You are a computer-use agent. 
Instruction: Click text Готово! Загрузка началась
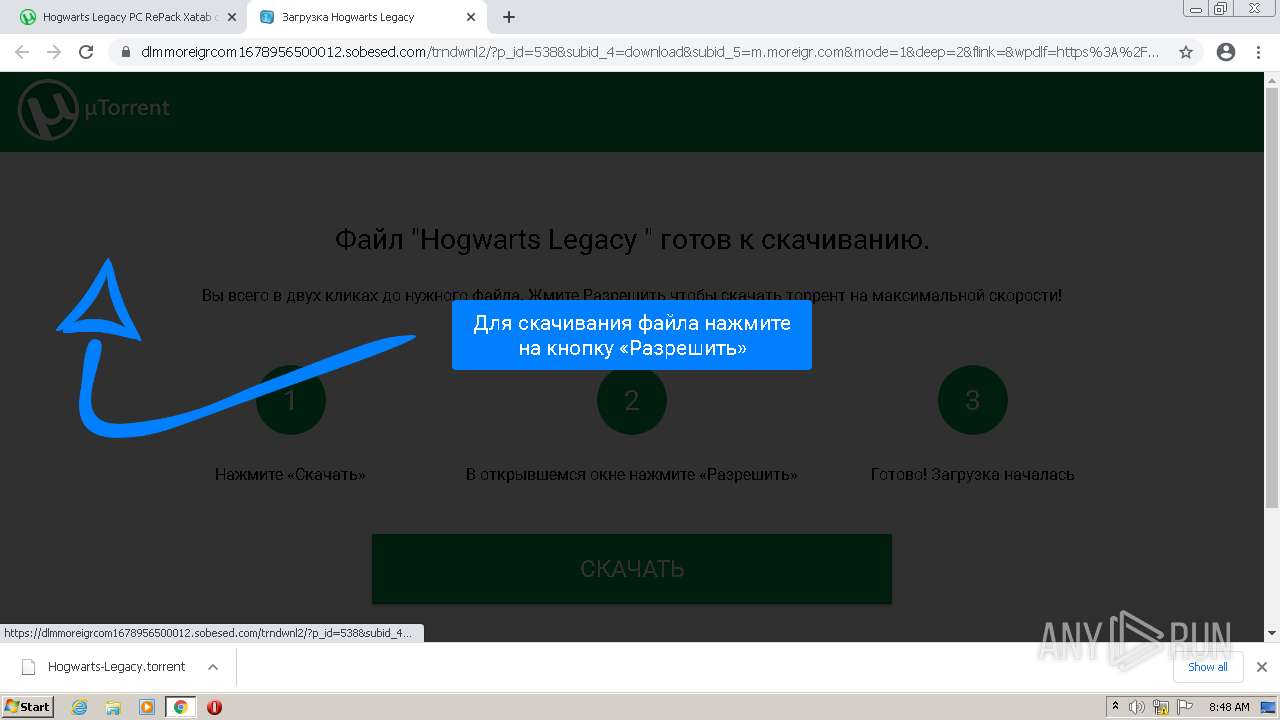click(x=972, y=474)
